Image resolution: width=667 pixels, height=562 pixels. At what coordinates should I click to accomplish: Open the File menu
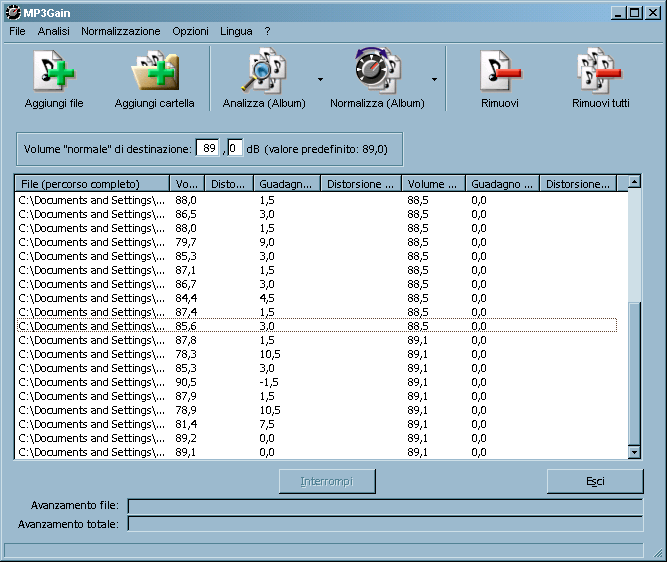coord(17,31)
